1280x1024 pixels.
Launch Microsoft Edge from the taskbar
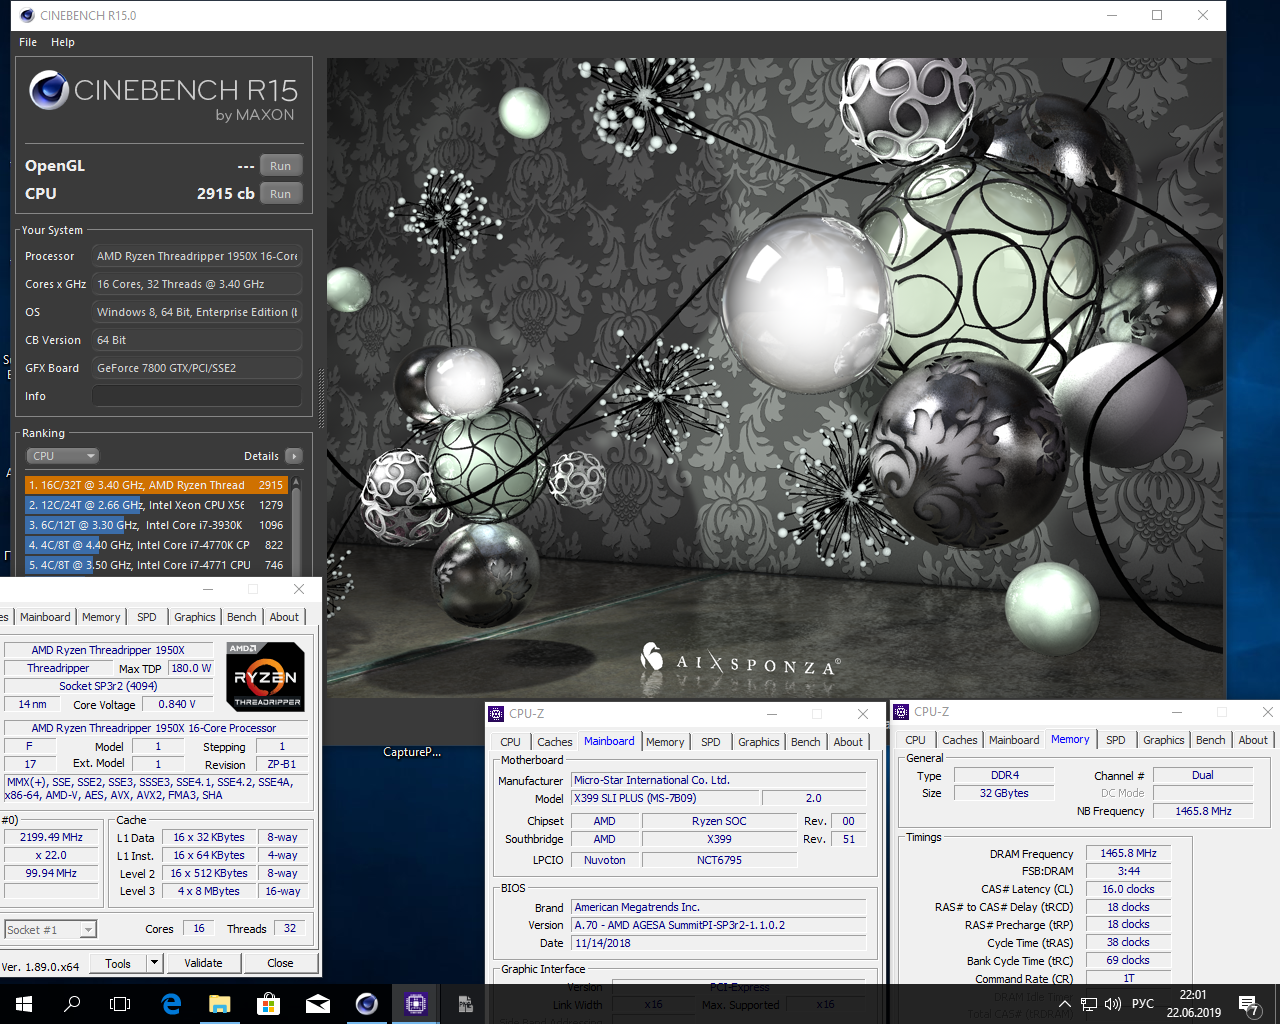171,1004
